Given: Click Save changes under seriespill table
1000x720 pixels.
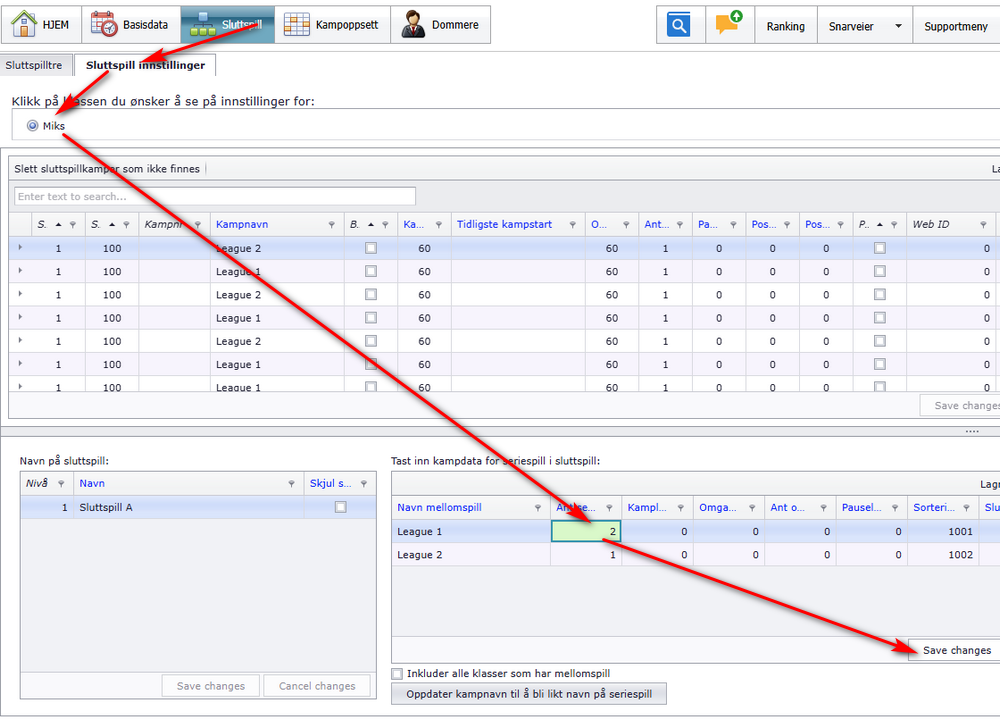Looking at the screenshot, I should tap(956, 650).
